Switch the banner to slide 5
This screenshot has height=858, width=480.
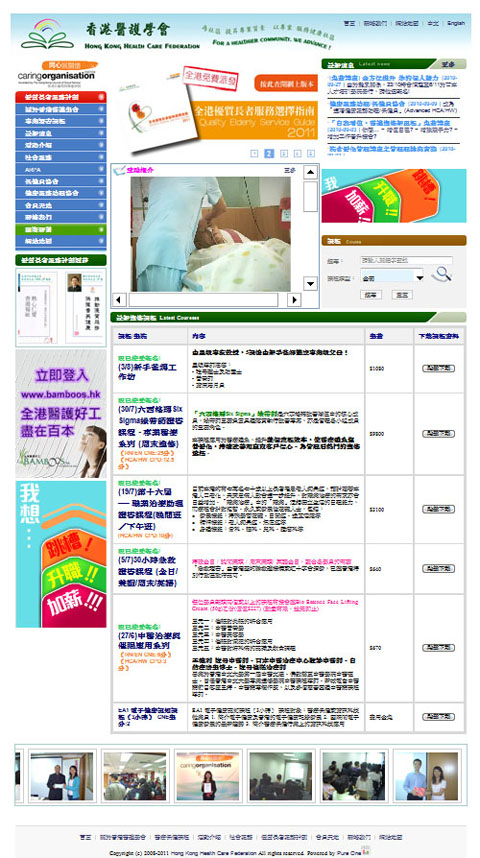click(311, 154)
